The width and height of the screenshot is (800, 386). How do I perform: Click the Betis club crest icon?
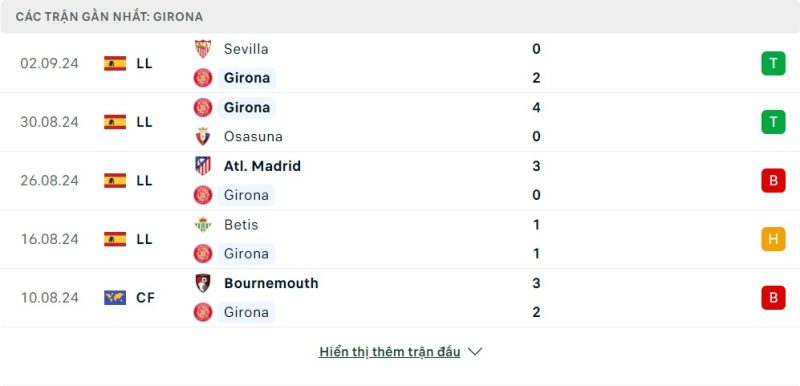[203, 224]
